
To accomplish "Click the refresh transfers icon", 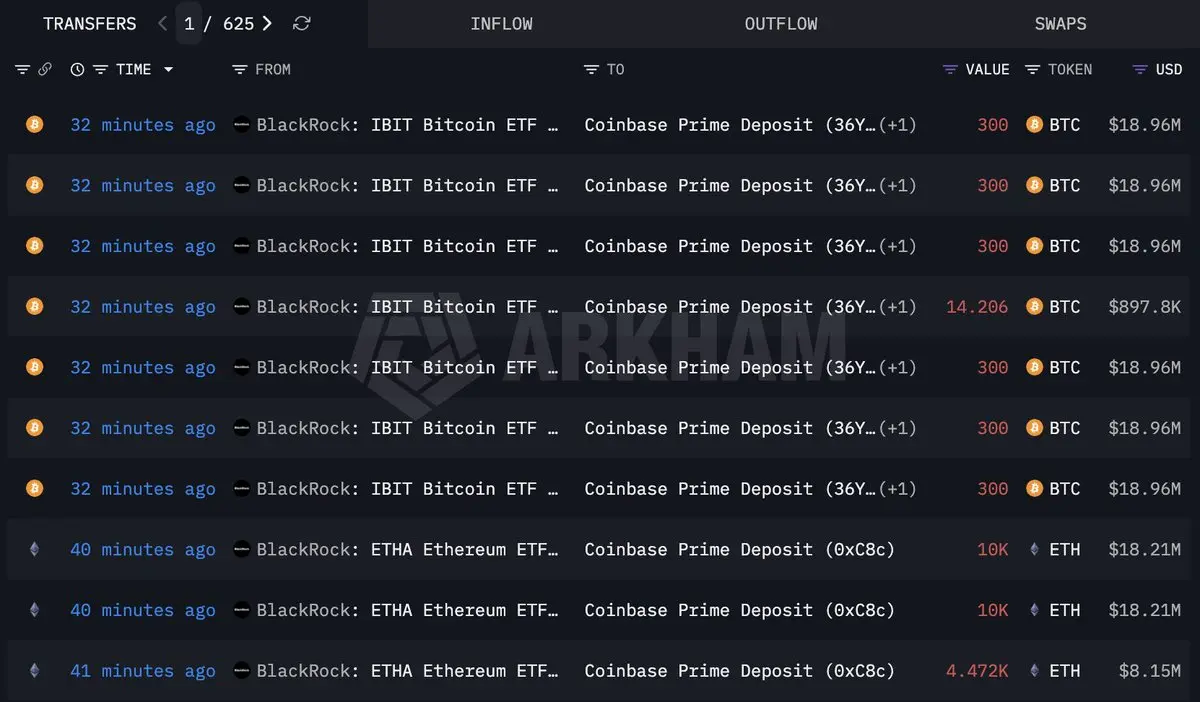I will click(x=301, y=23).
